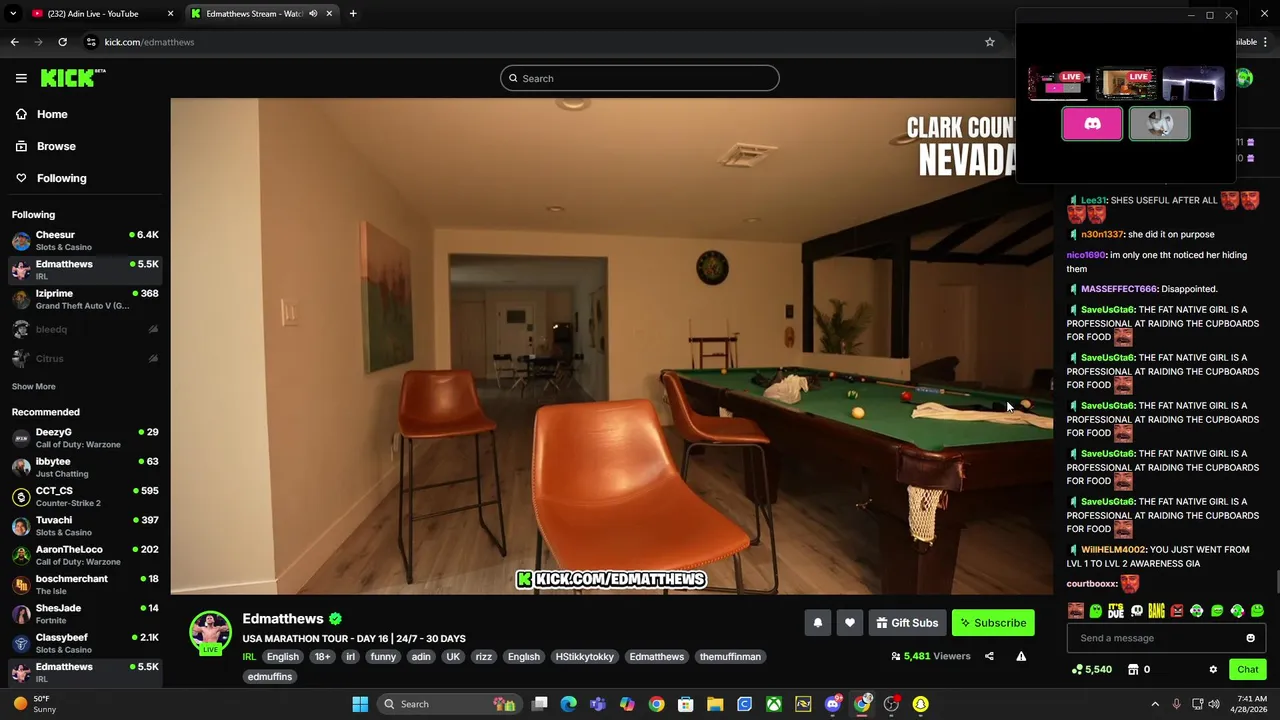Open boschmerchant recommended channel

point(85,584)
